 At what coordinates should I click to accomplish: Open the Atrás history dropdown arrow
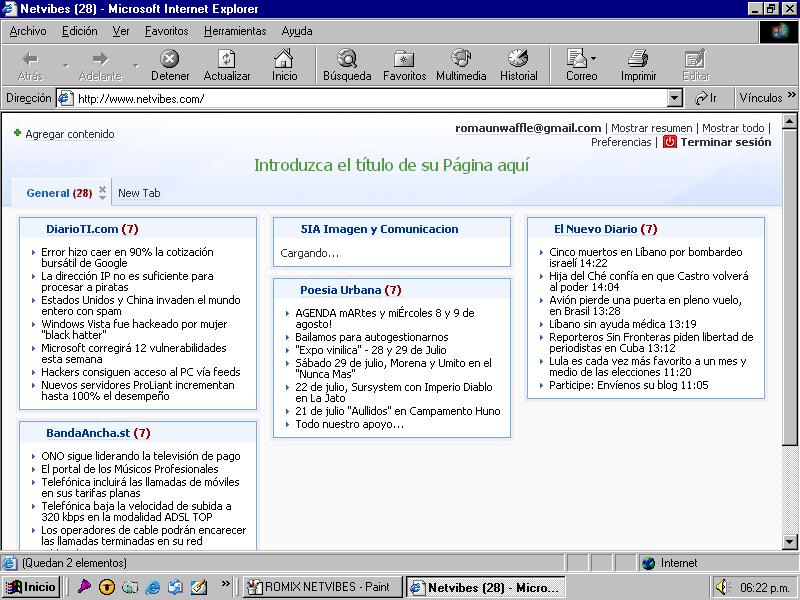(65, 66)
